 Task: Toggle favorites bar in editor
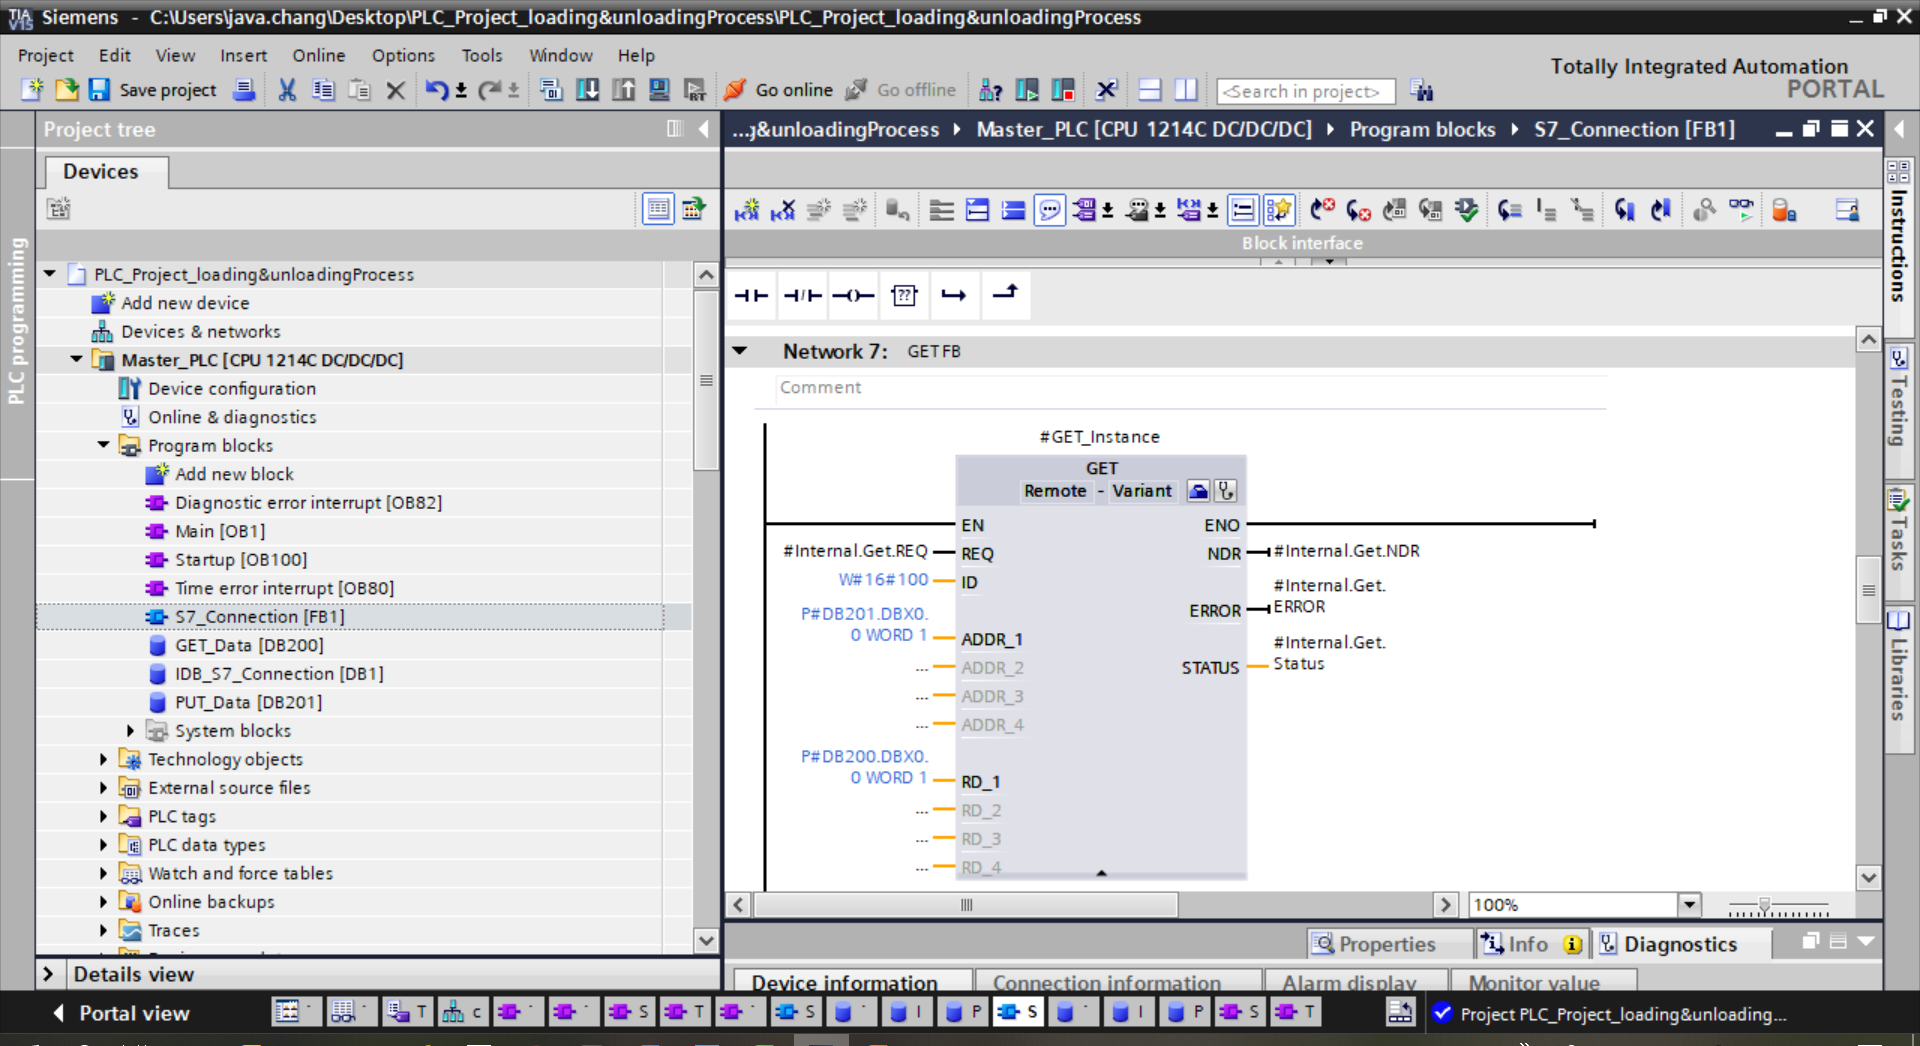pos(1278,209)
